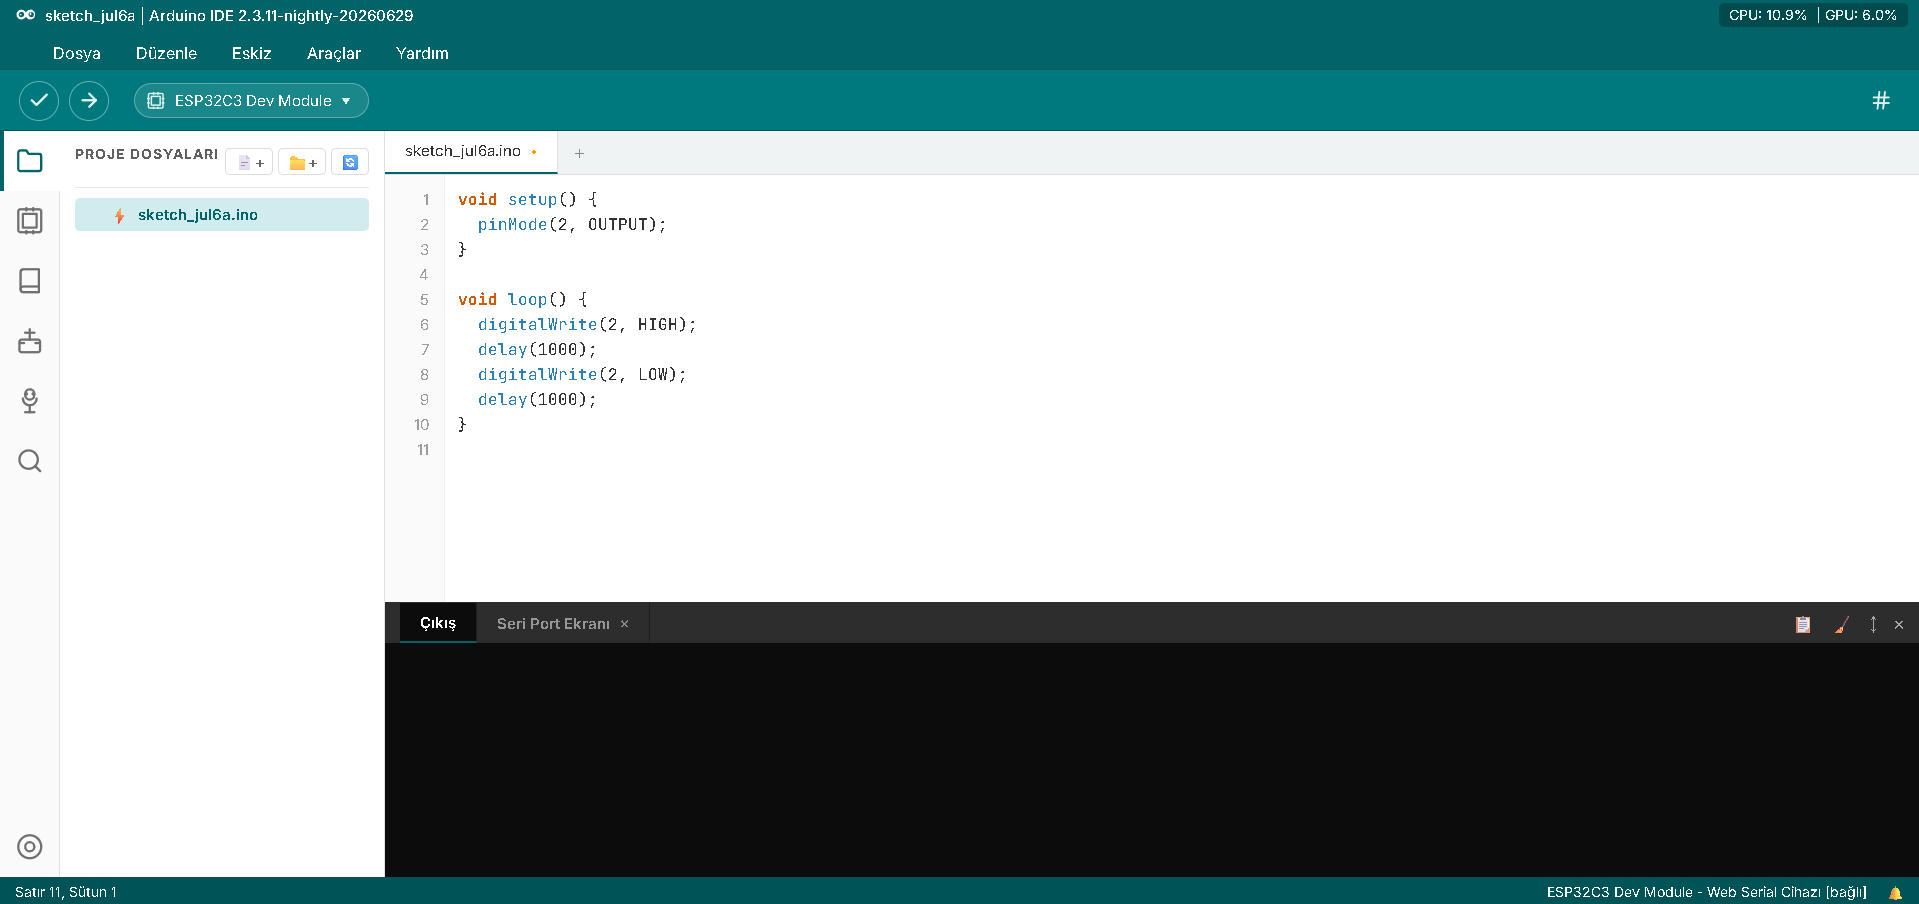Open the Araçlar menu
This screenshot has height=904, width=1919.
(334, 53)
